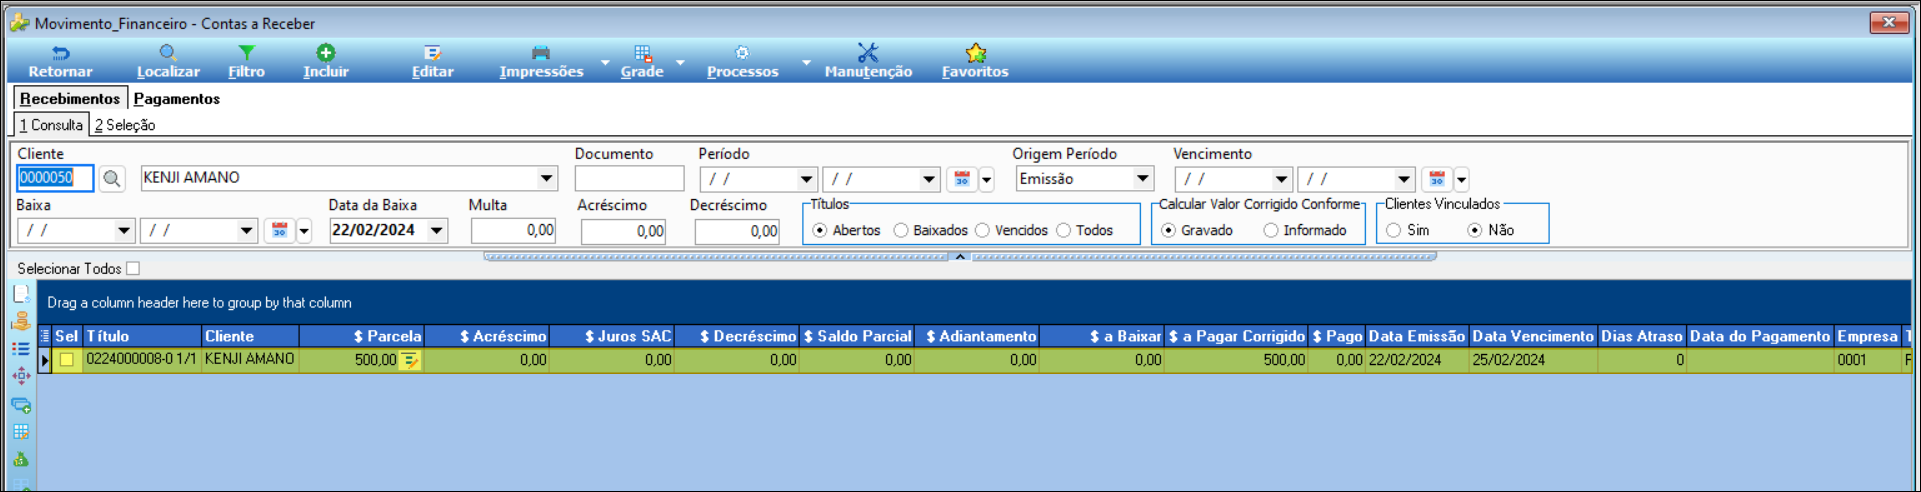Screen dimensions: 1921x492
Task: Click the document icon in left sidebar
Action: 21,294
